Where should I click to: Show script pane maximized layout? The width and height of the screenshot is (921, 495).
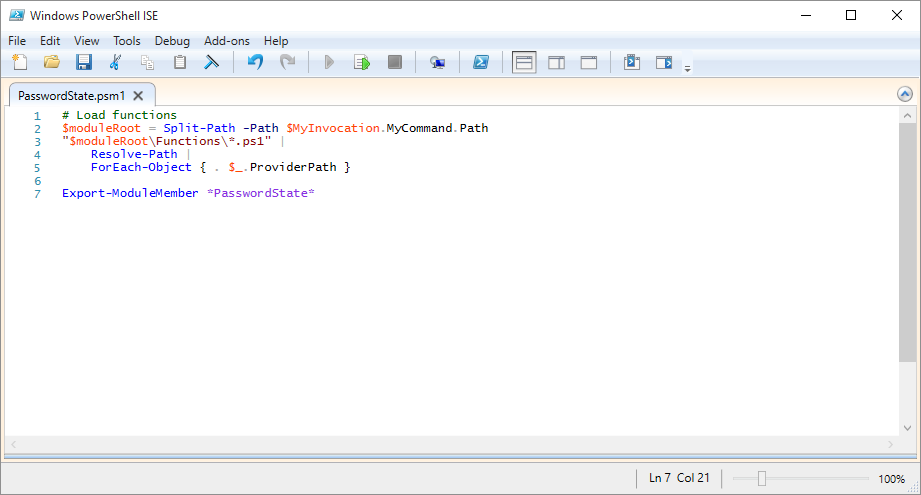[x=589, y=62]
